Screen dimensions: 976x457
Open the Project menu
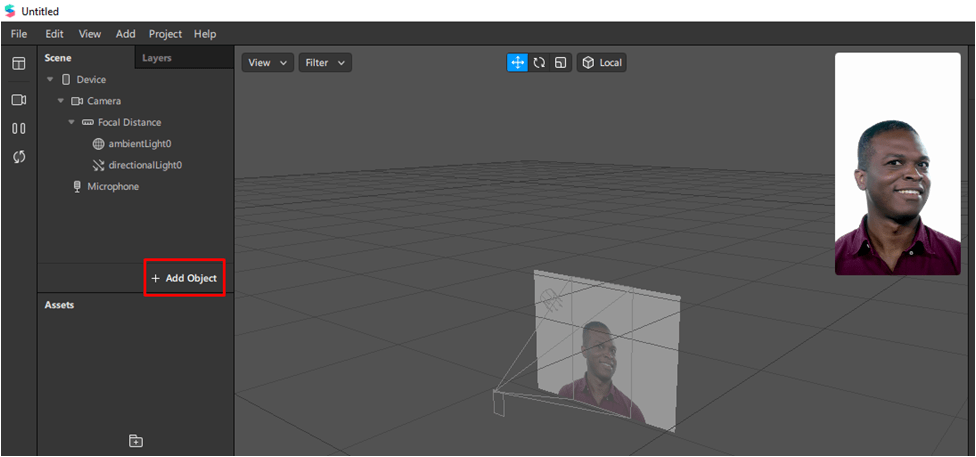(x=165, y=34)
